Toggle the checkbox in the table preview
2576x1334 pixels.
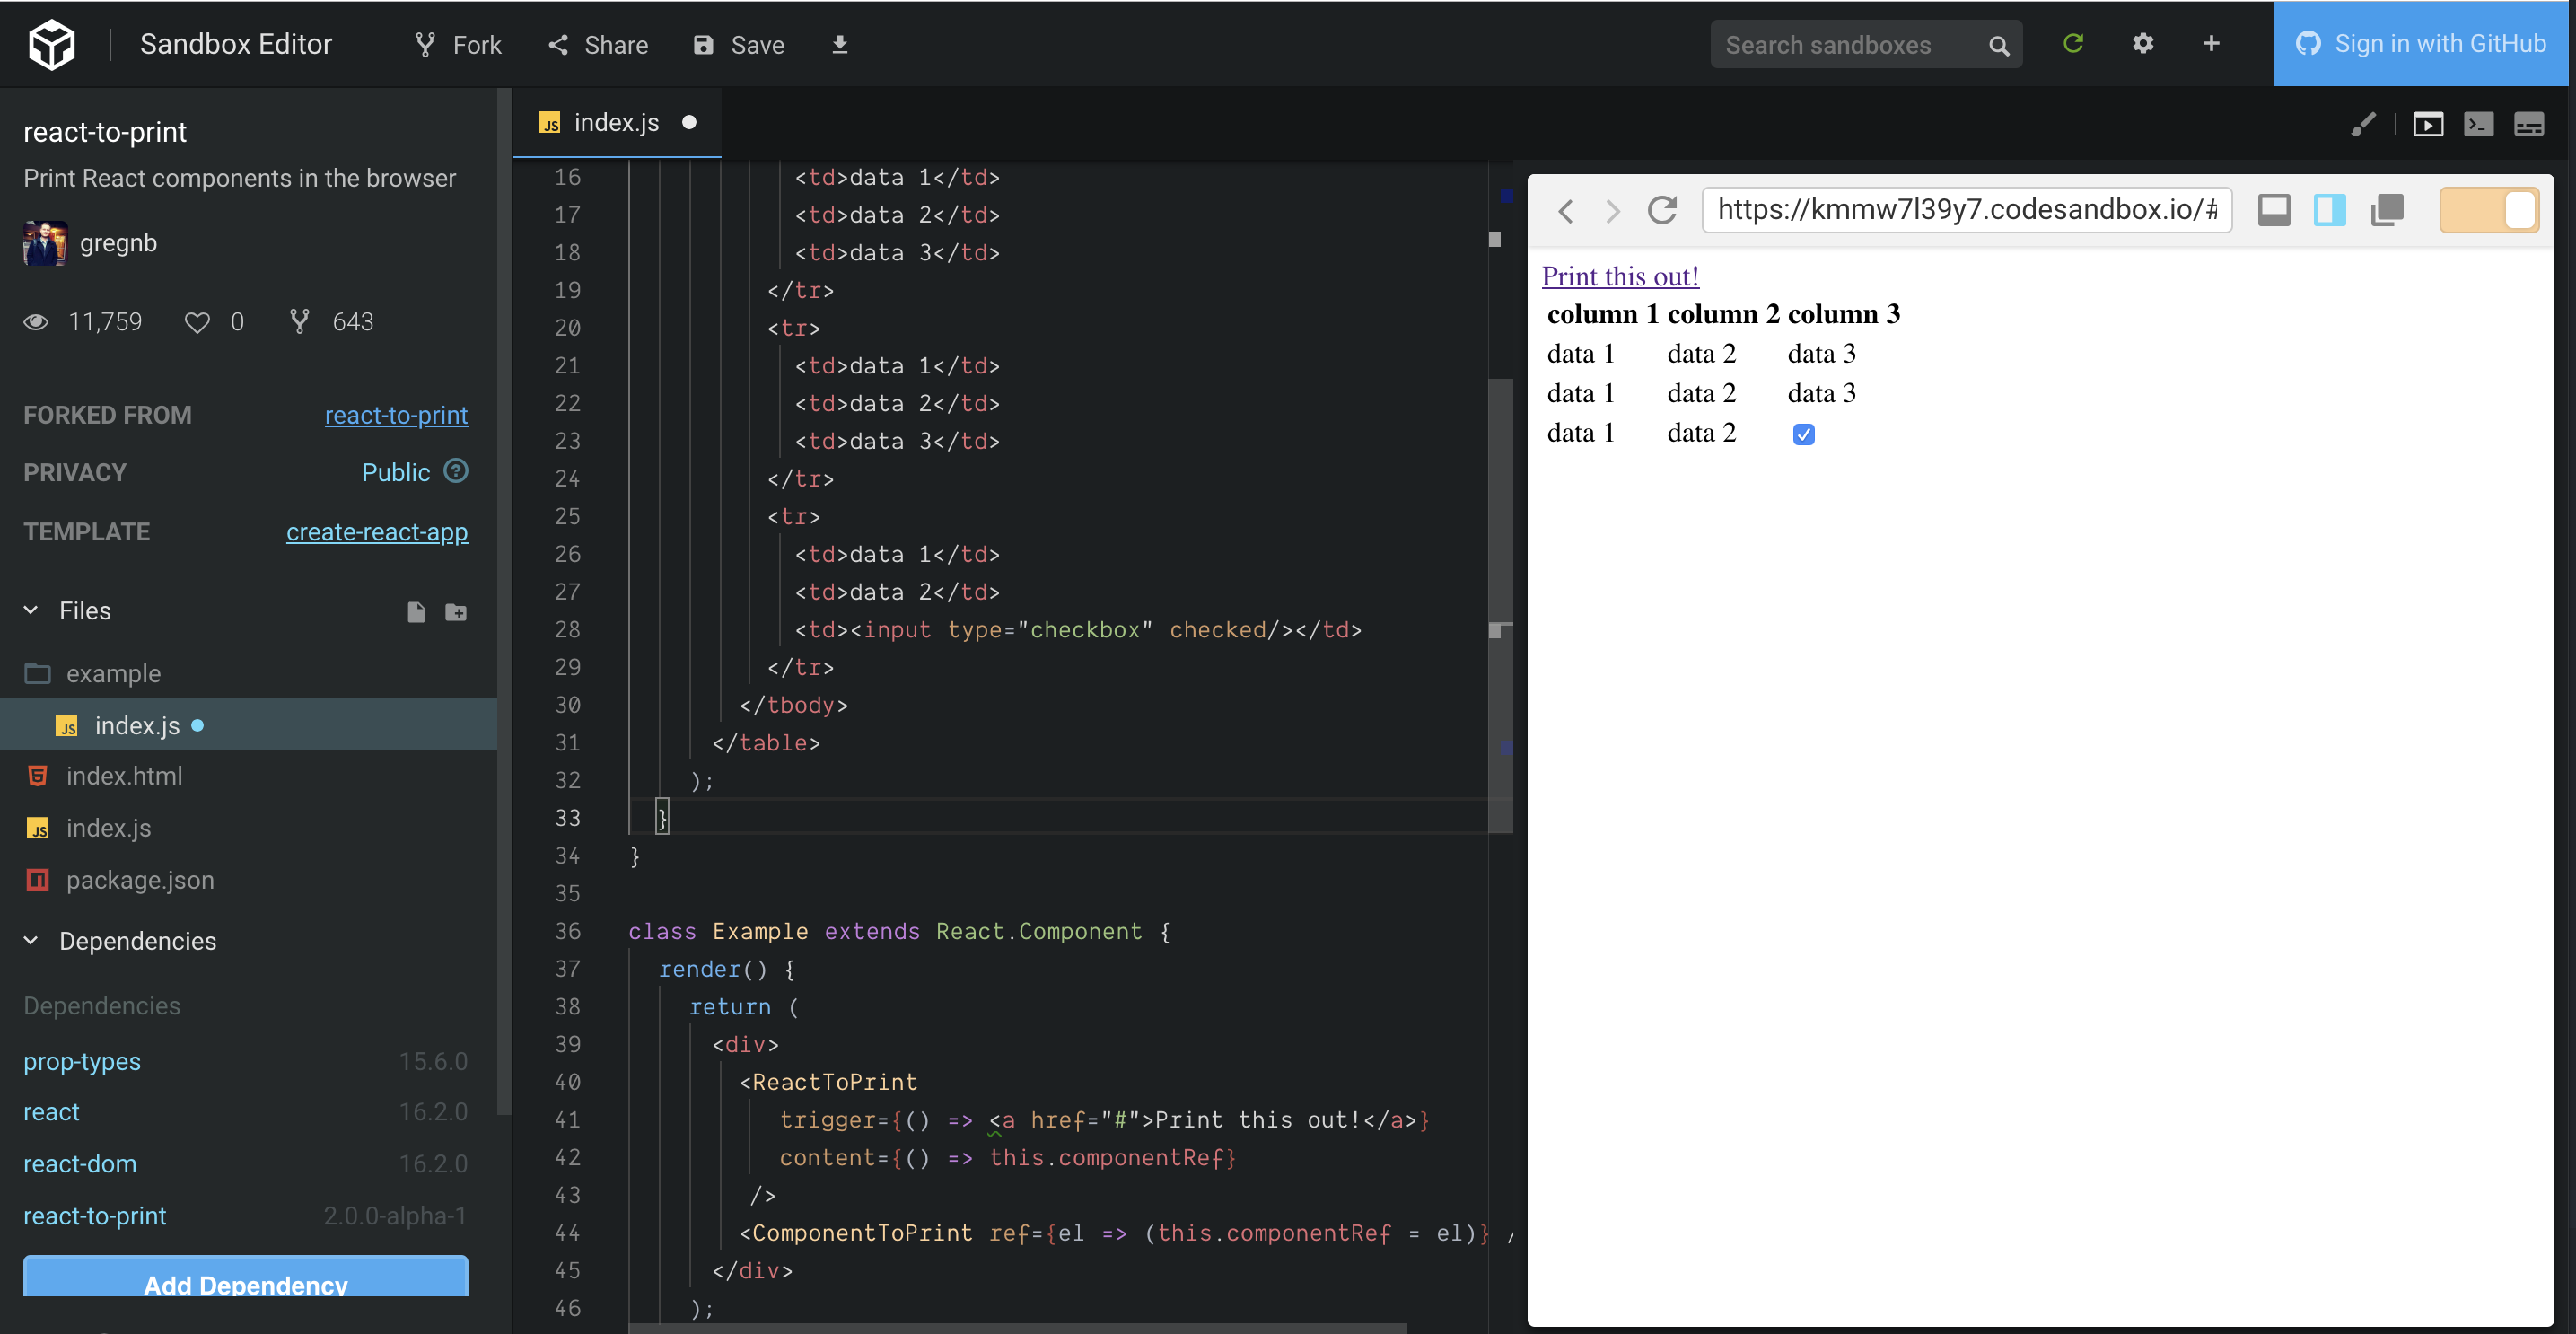[x=1803, y=434]
